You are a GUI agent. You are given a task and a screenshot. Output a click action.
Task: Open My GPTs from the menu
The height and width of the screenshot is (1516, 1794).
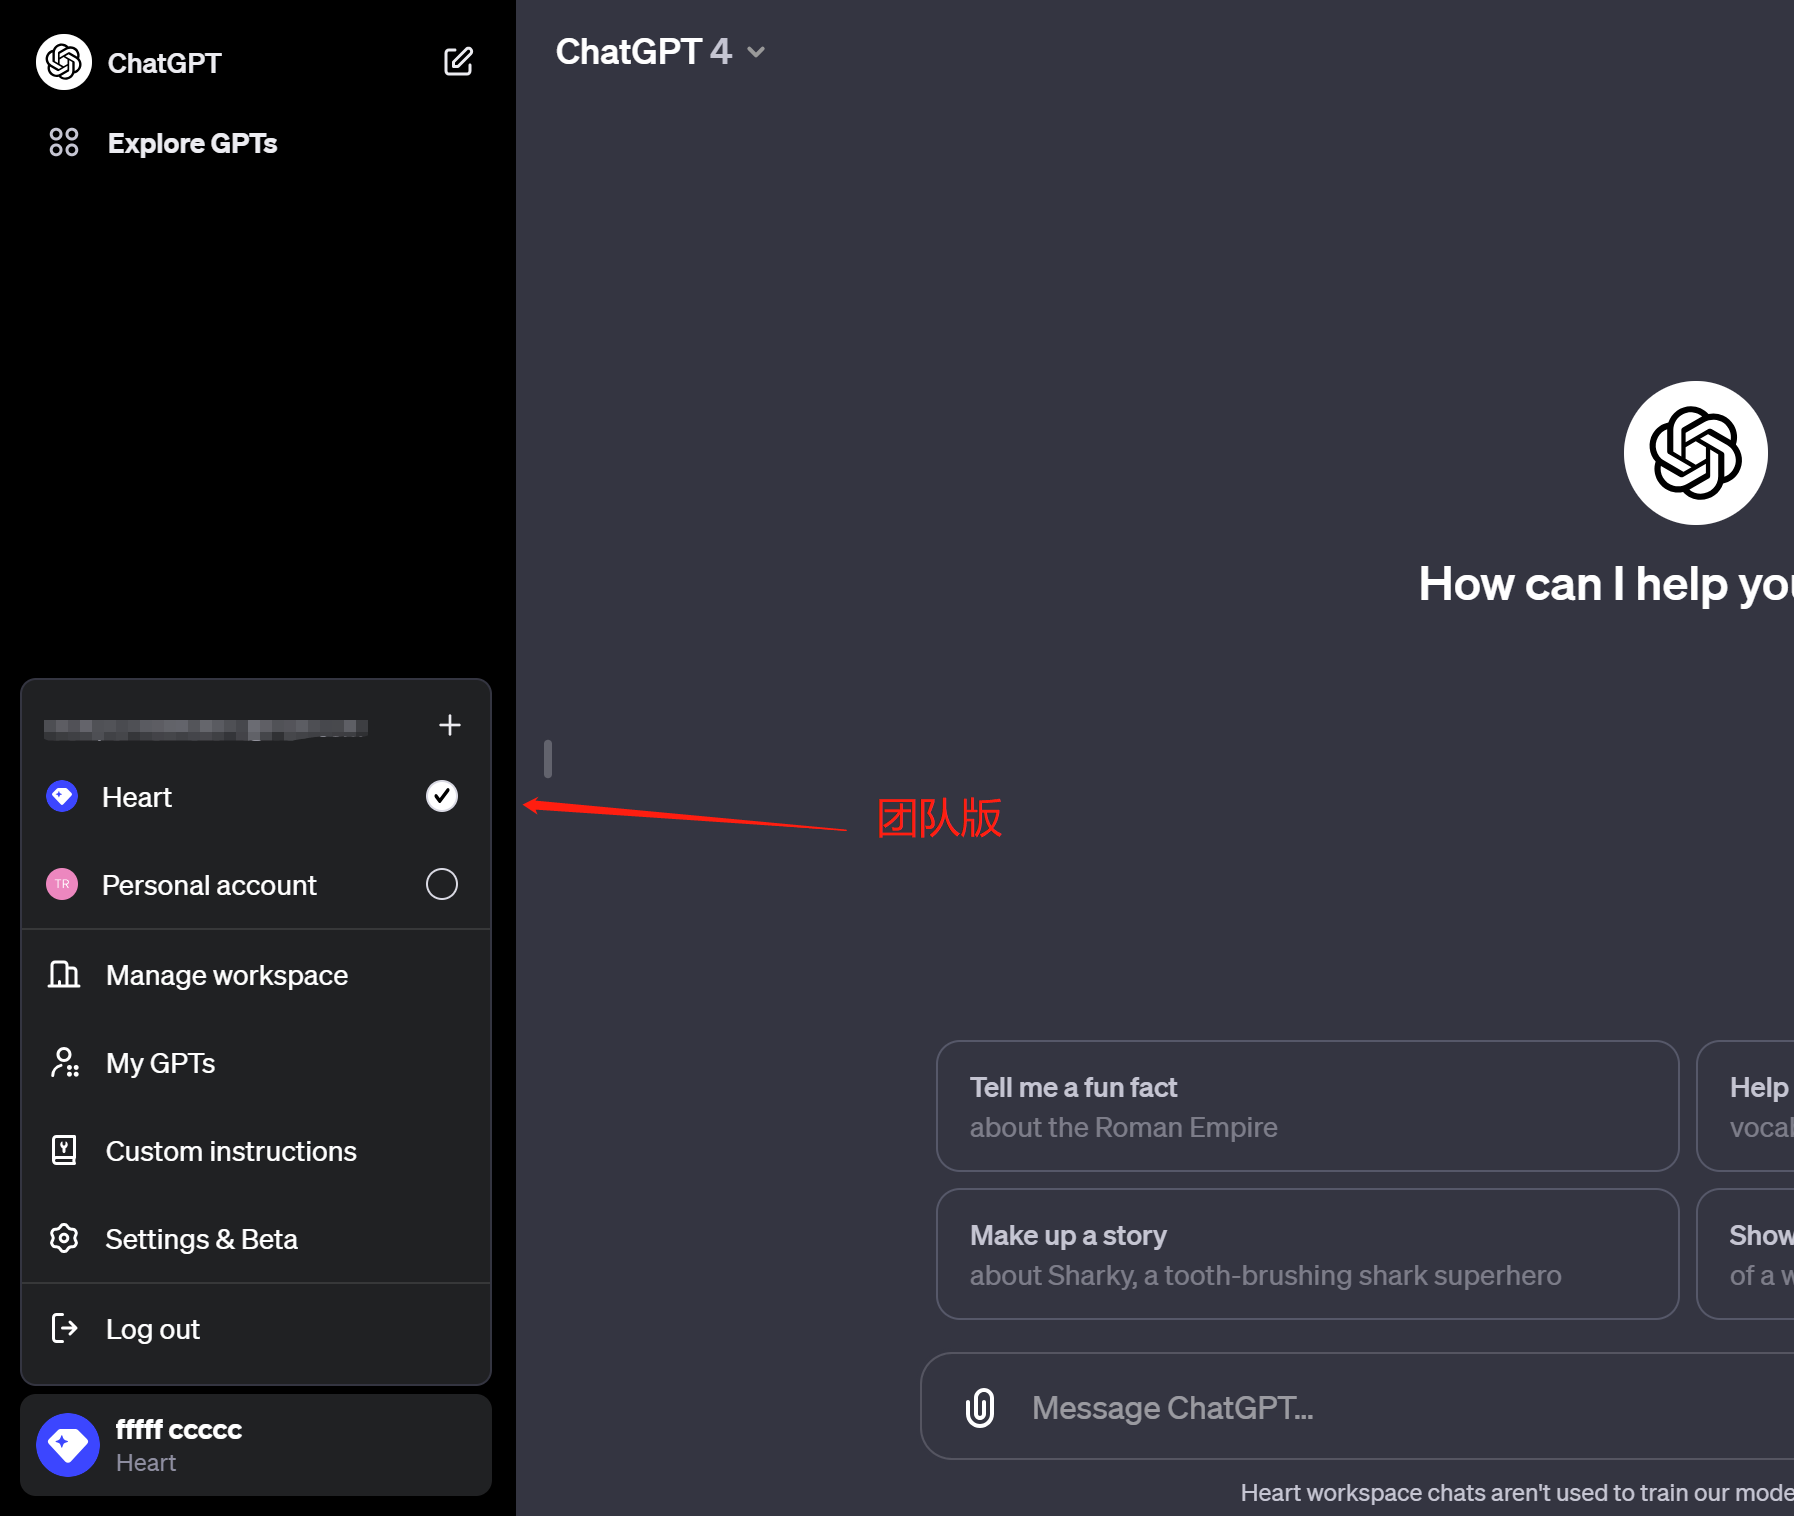pos(256,1062)
